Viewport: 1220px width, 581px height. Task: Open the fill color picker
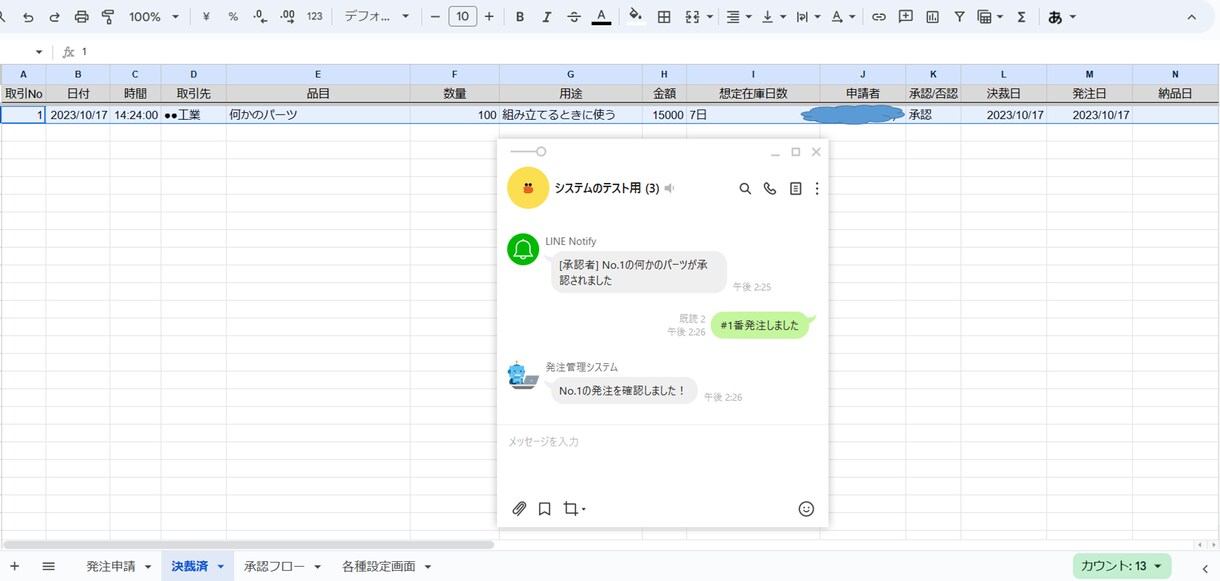point(635,17)
